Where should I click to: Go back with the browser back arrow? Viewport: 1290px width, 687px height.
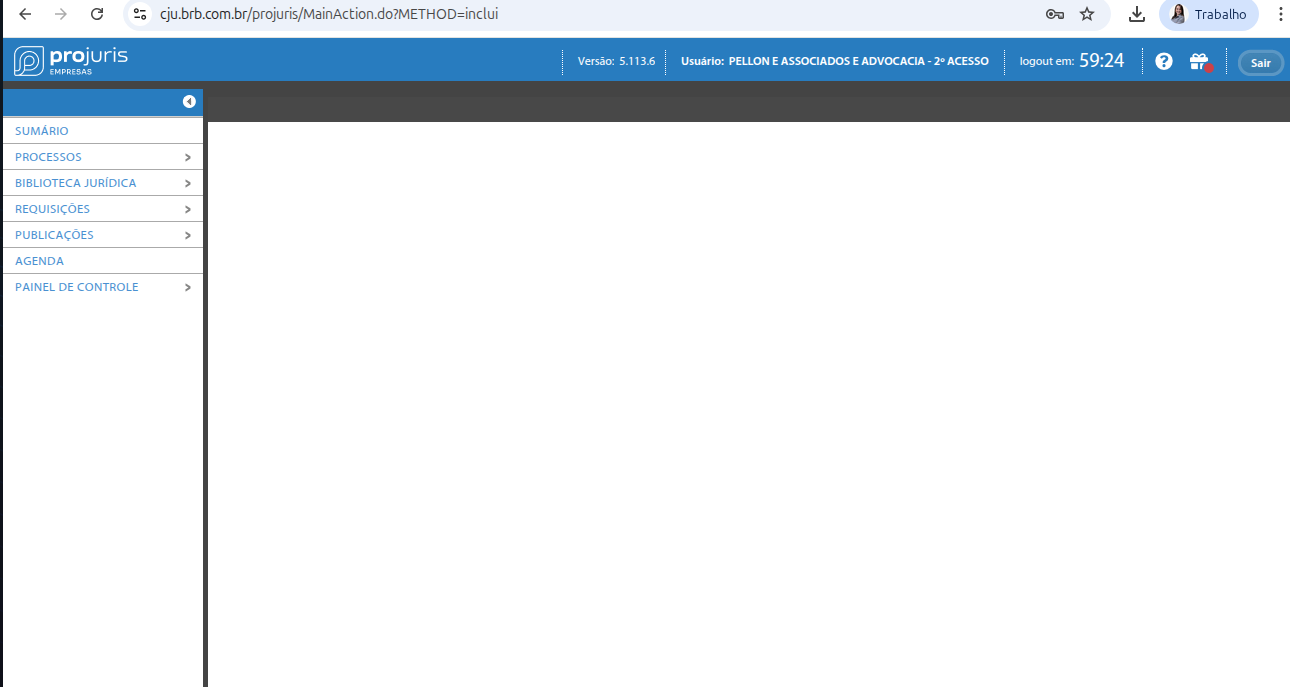[26, 14]
